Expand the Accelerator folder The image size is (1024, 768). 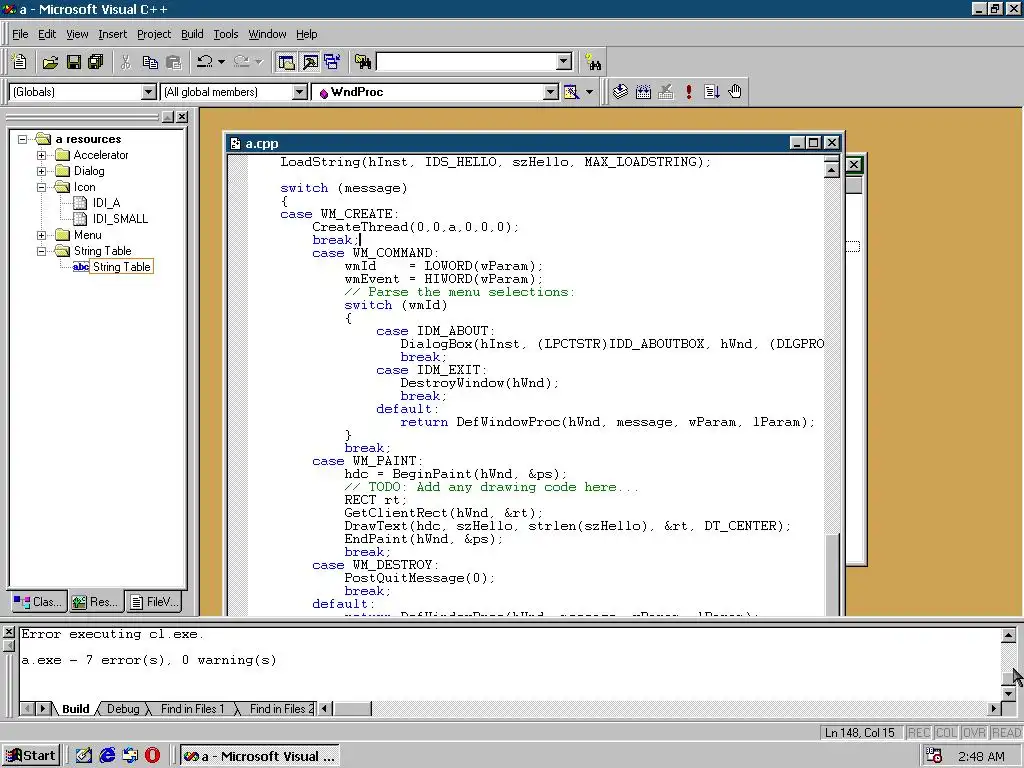point(41,155)
